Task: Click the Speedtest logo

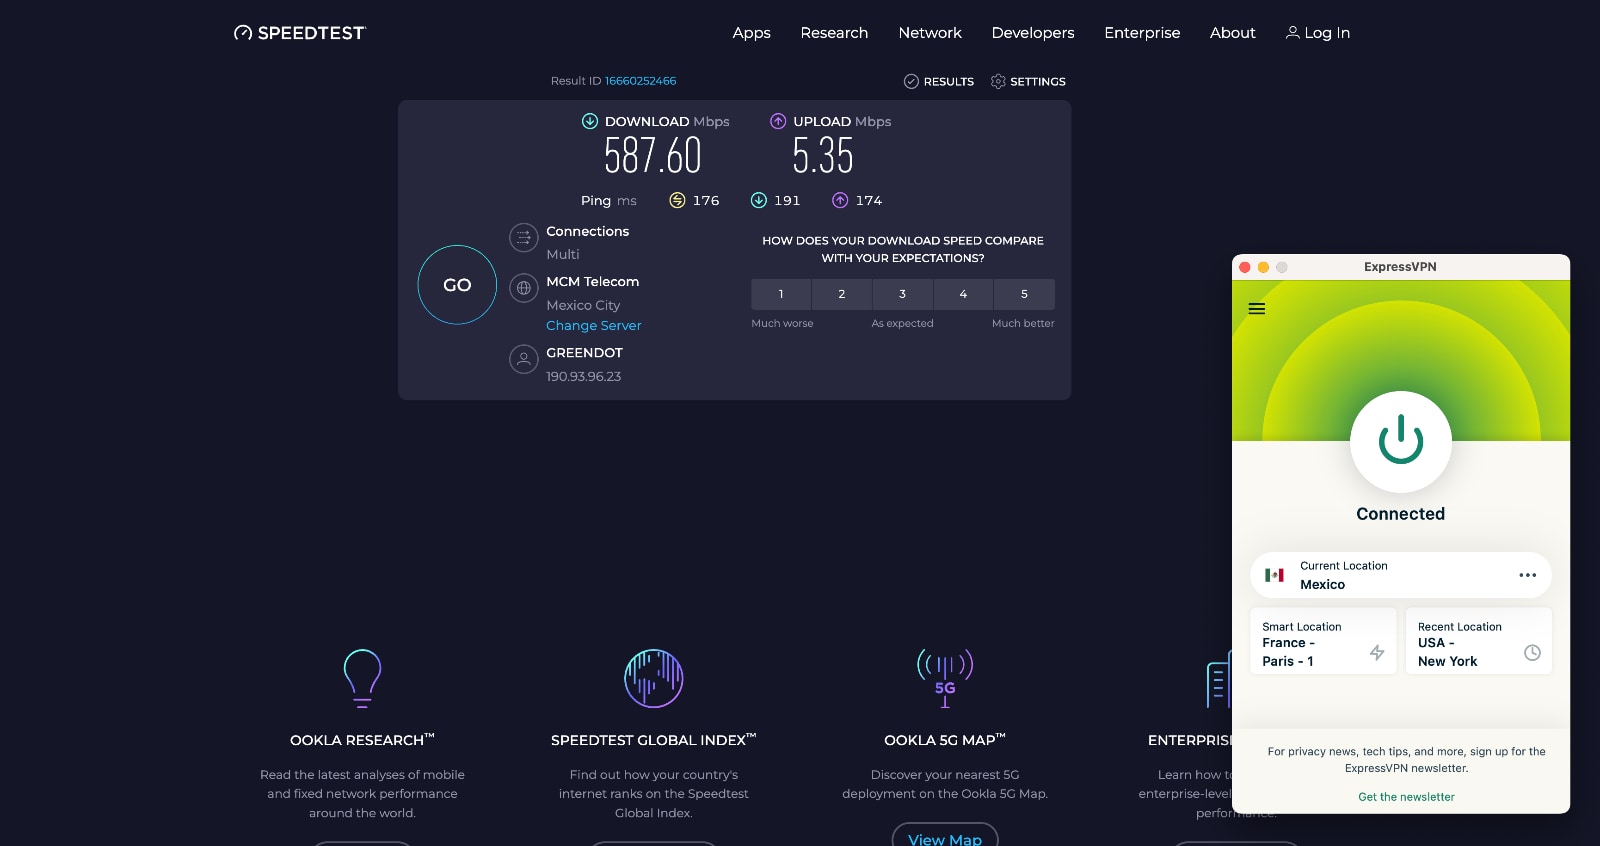Action: 300,33
